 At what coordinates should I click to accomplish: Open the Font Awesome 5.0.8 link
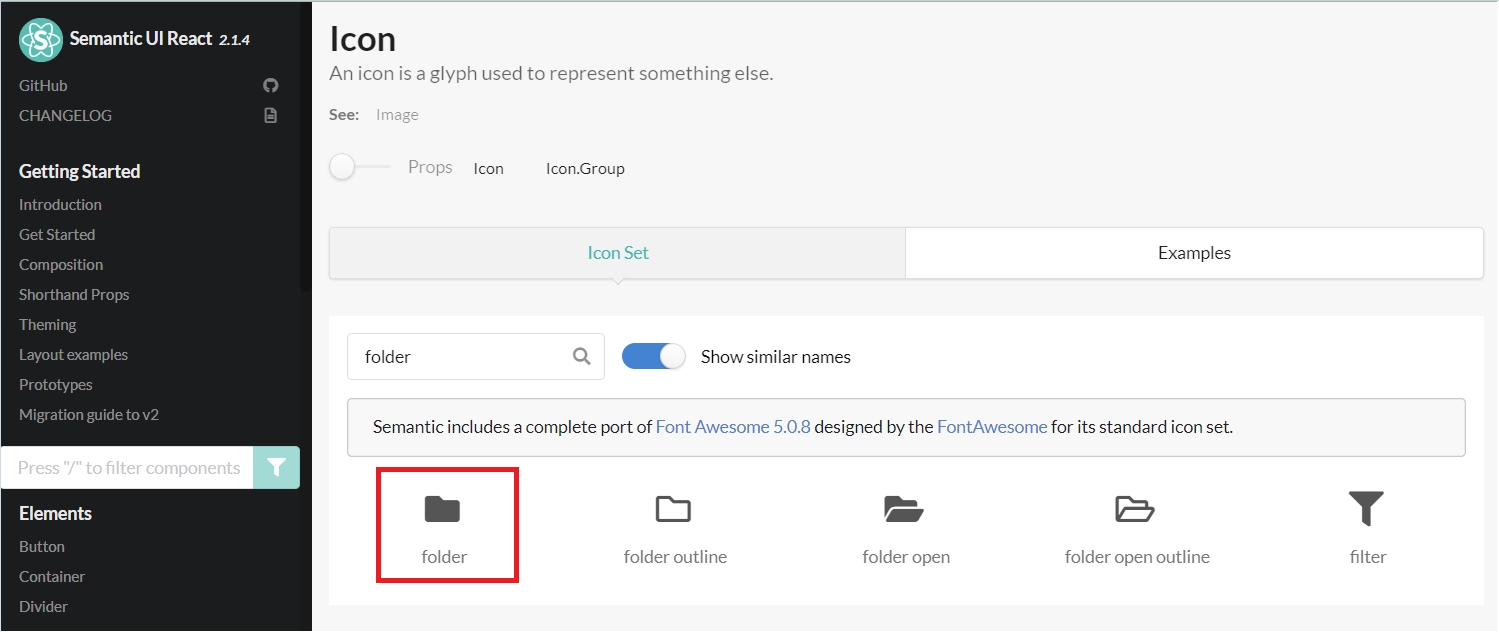[x=733, y=427]
